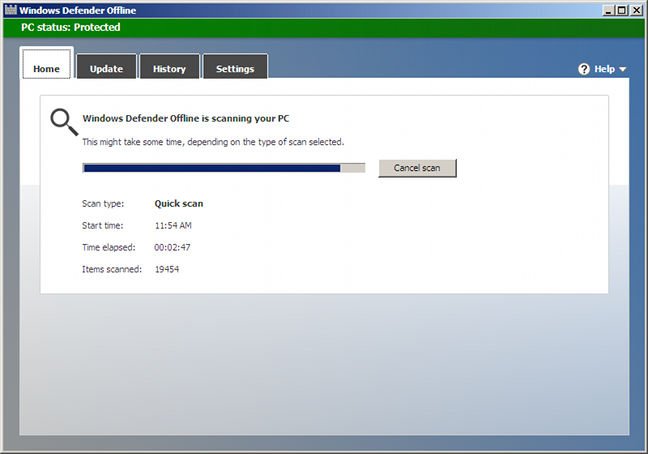Click the 'Scan type:' label

click(103, 204)
